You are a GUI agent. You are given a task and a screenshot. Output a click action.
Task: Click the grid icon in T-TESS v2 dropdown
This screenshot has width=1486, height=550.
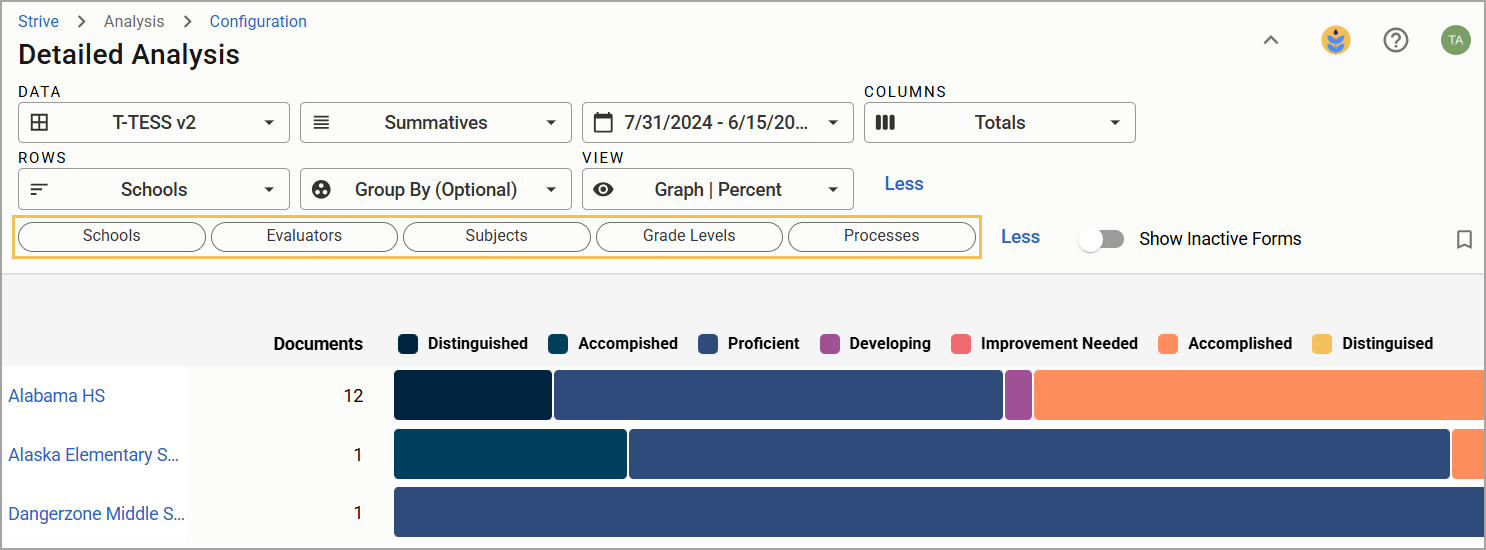click(39, 123)
